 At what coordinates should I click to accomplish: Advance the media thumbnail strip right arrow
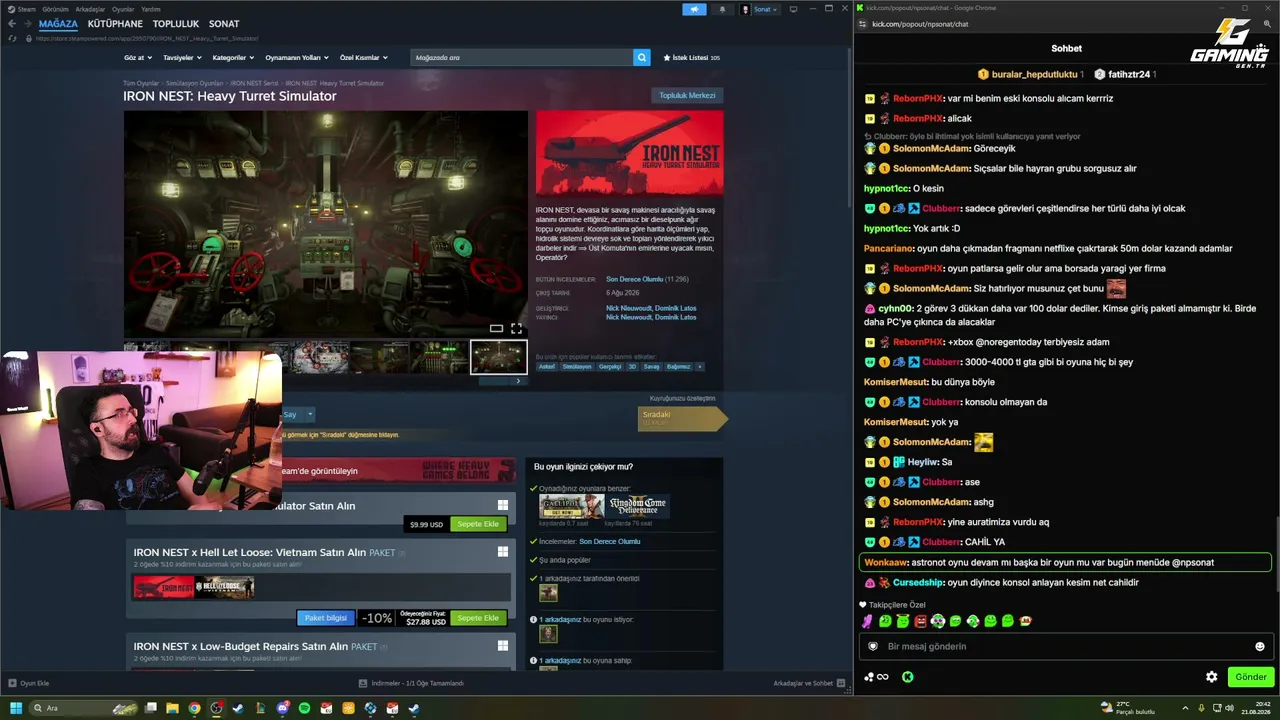click(517, 381)
